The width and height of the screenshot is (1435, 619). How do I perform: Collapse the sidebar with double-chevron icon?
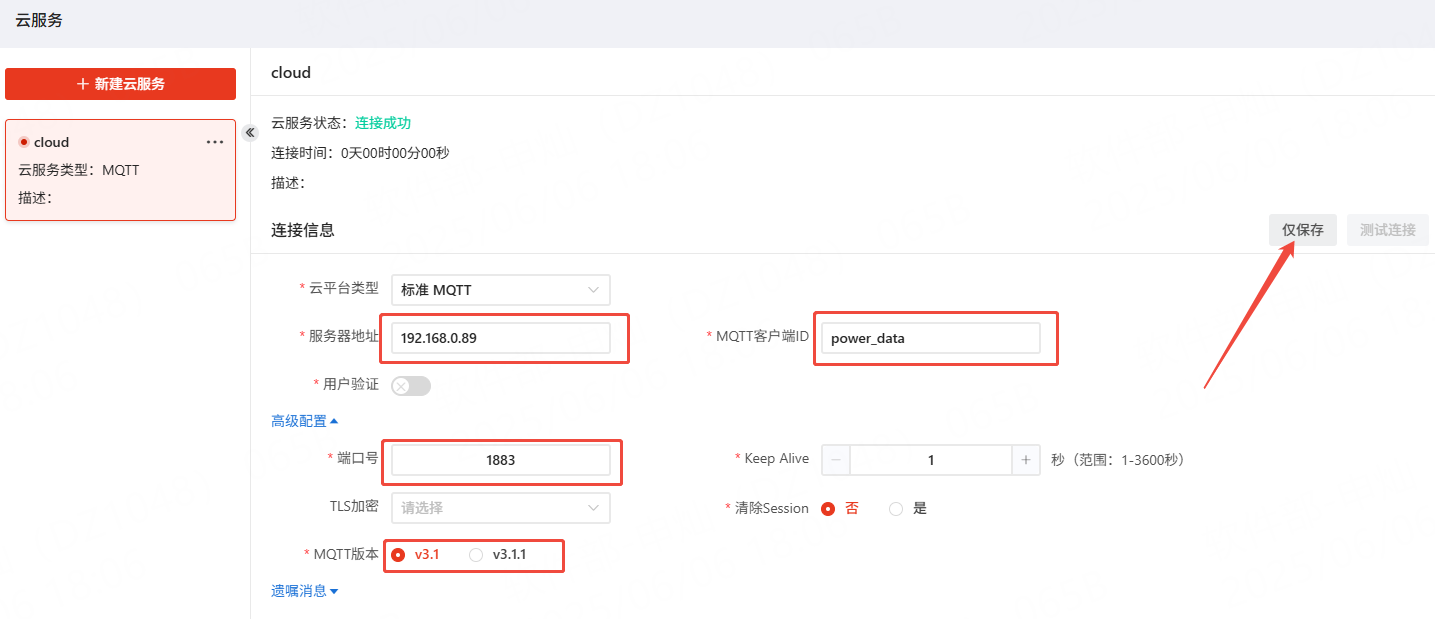[x=250, y=133]
